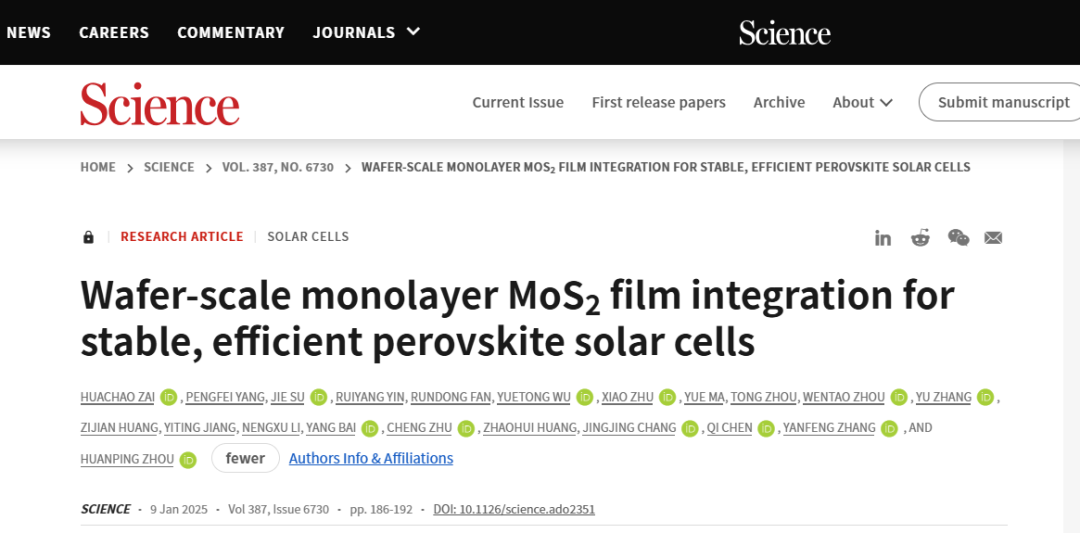The image size is (1080, 533).
Task: Click the lock access icon
Action: [x=89, y=237]
